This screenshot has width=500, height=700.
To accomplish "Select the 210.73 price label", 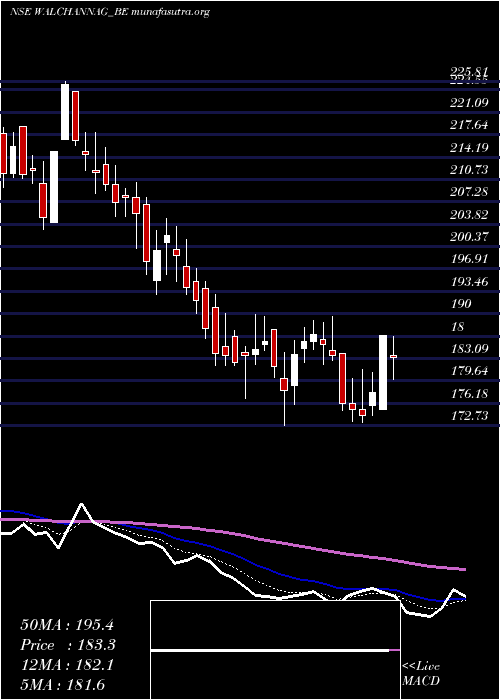I will pos(469,170).
